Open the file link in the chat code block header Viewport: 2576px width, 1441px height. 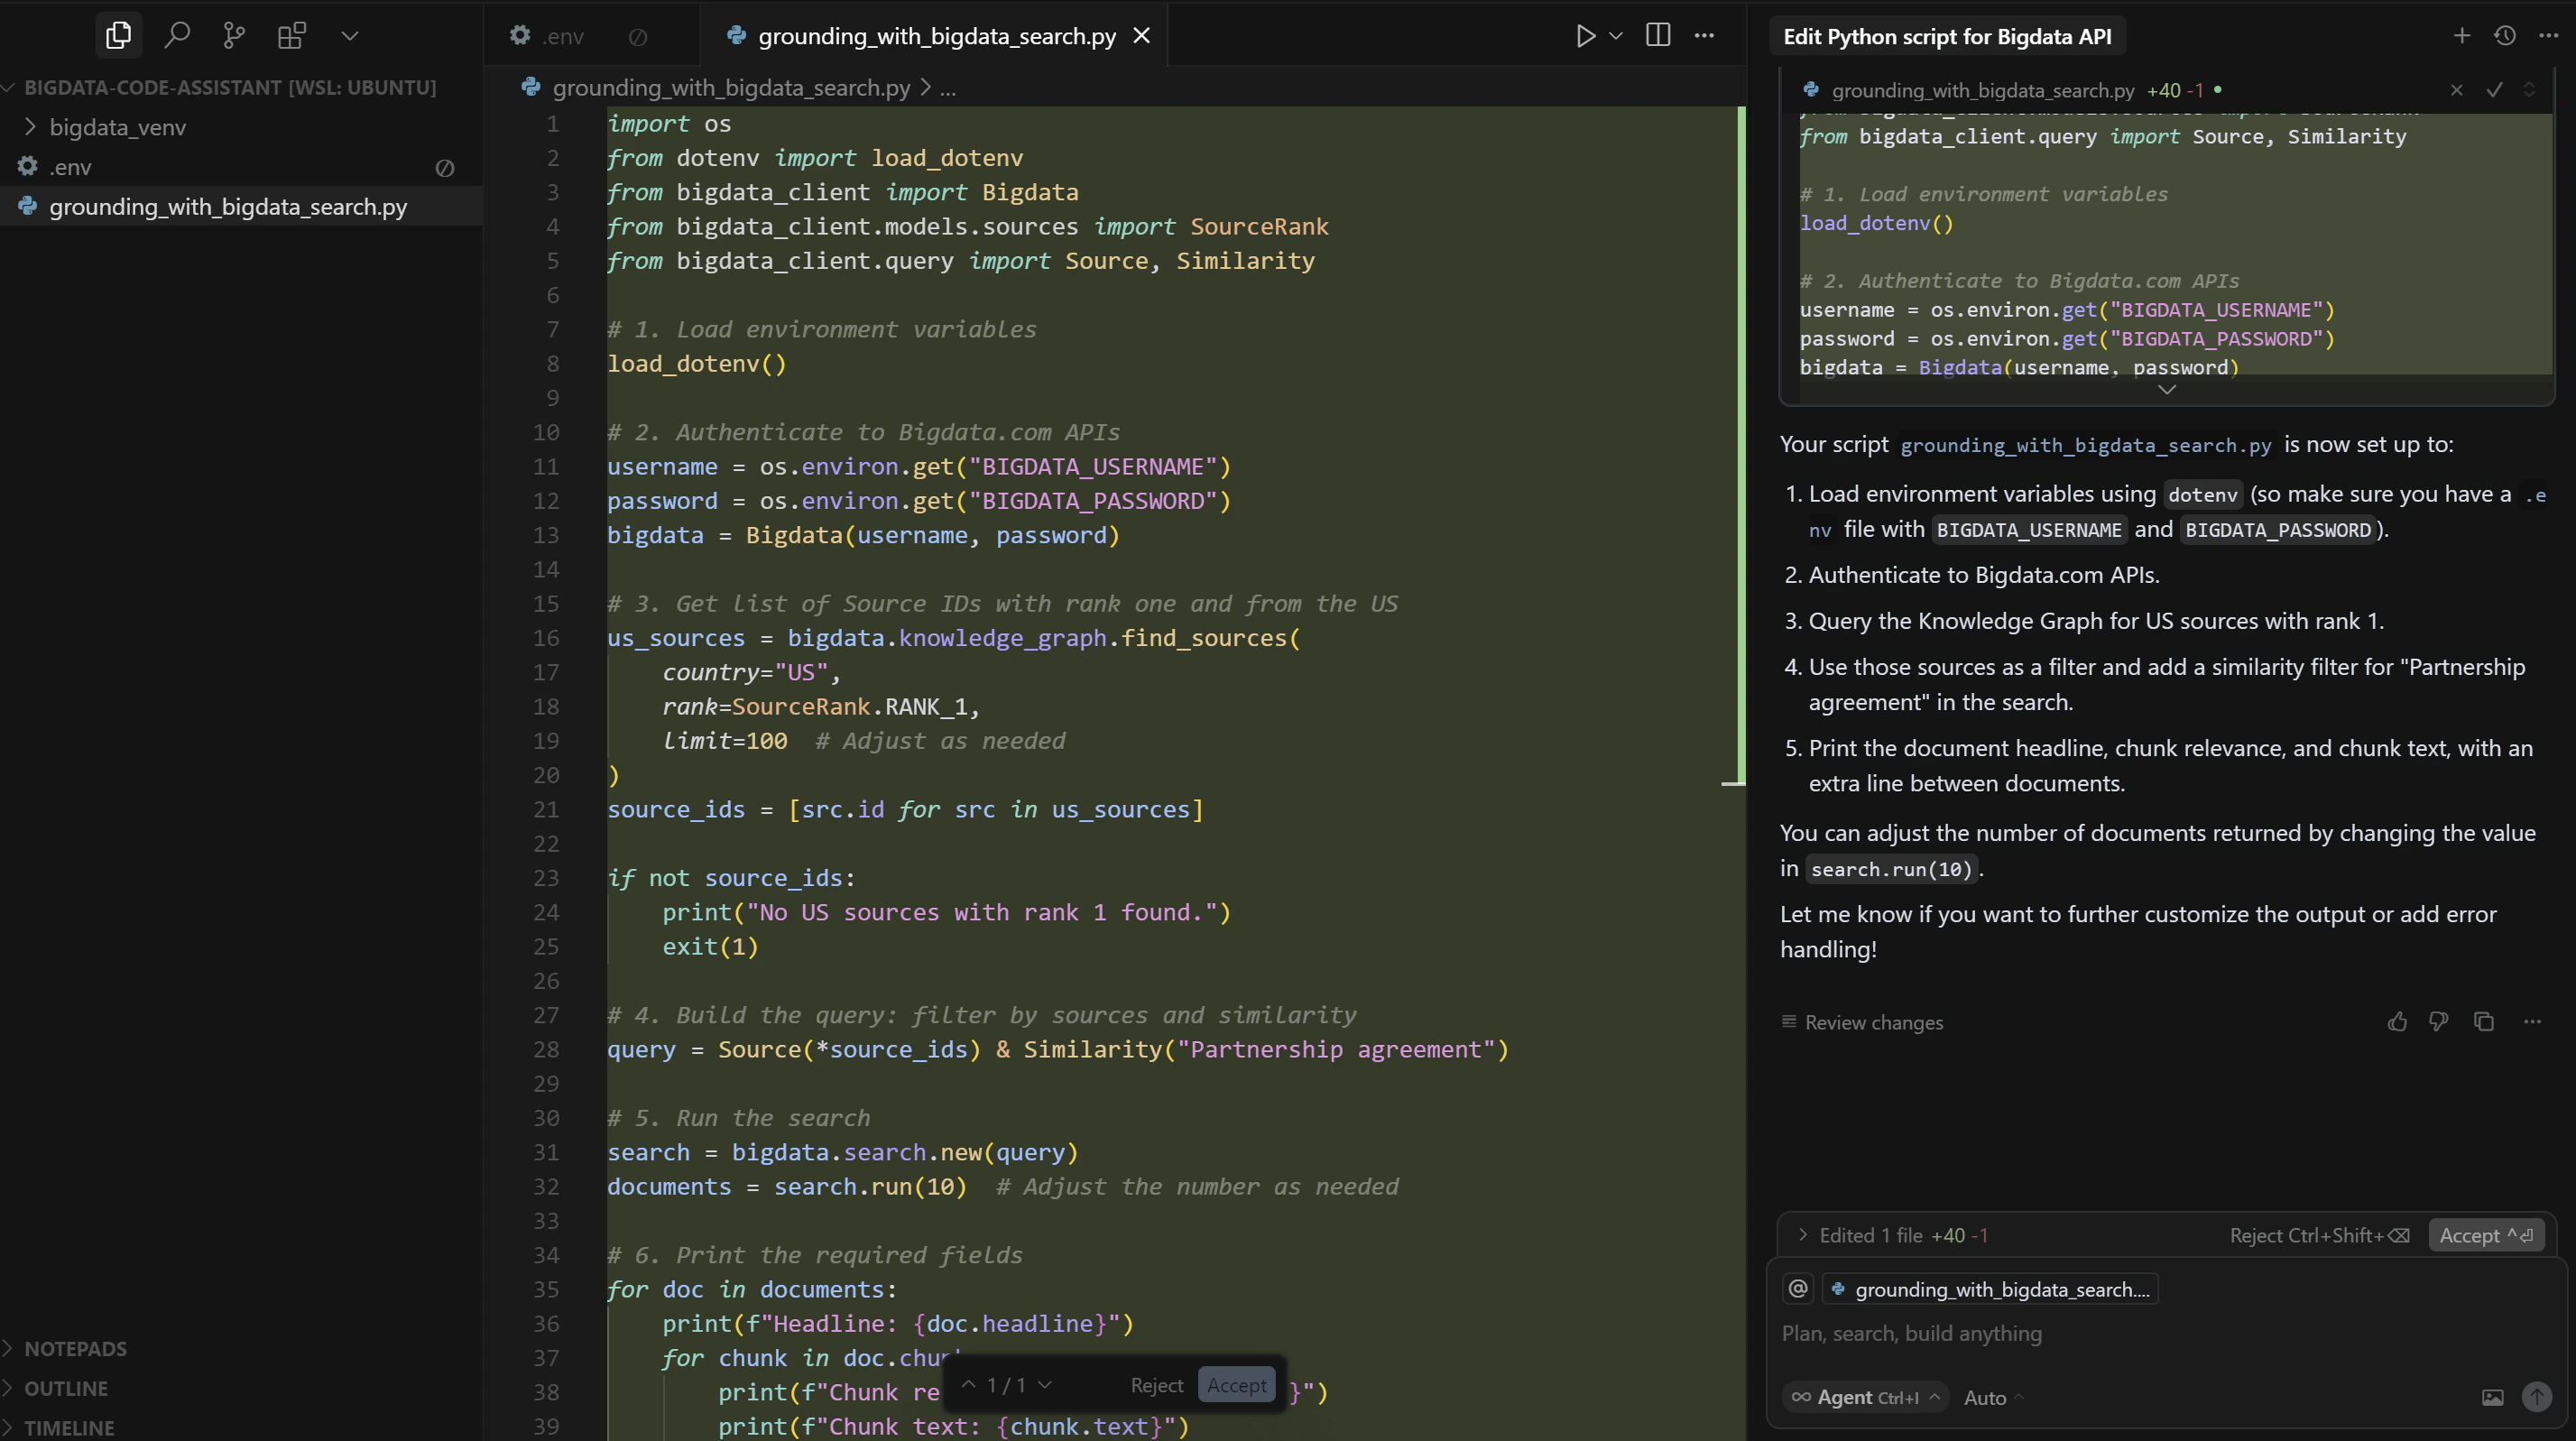[1982, 90]
